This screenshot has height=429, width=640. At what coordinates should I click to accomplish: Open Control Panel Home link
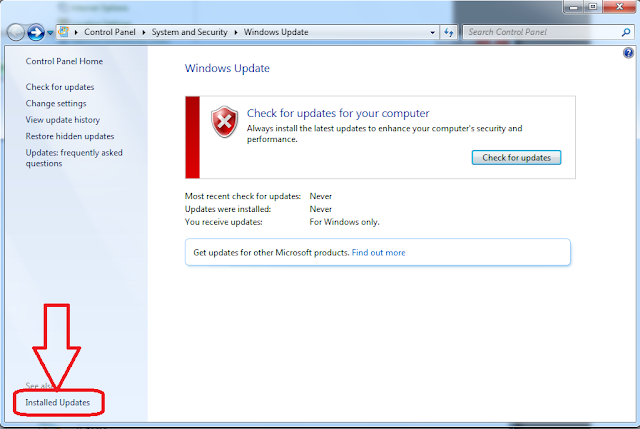[64, 61]
